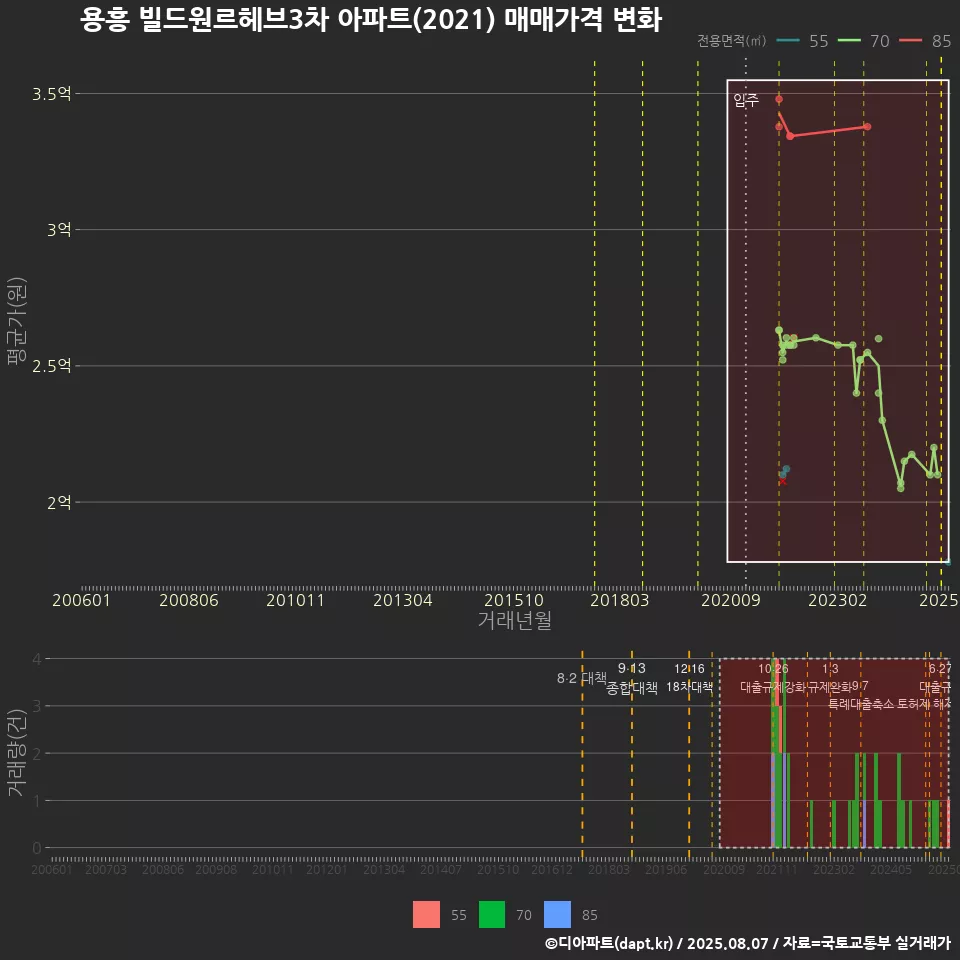Click the topmost red 85 data point
Viewport: 960px width, 960px height.
pyautogui.click(x=779, y=99)
